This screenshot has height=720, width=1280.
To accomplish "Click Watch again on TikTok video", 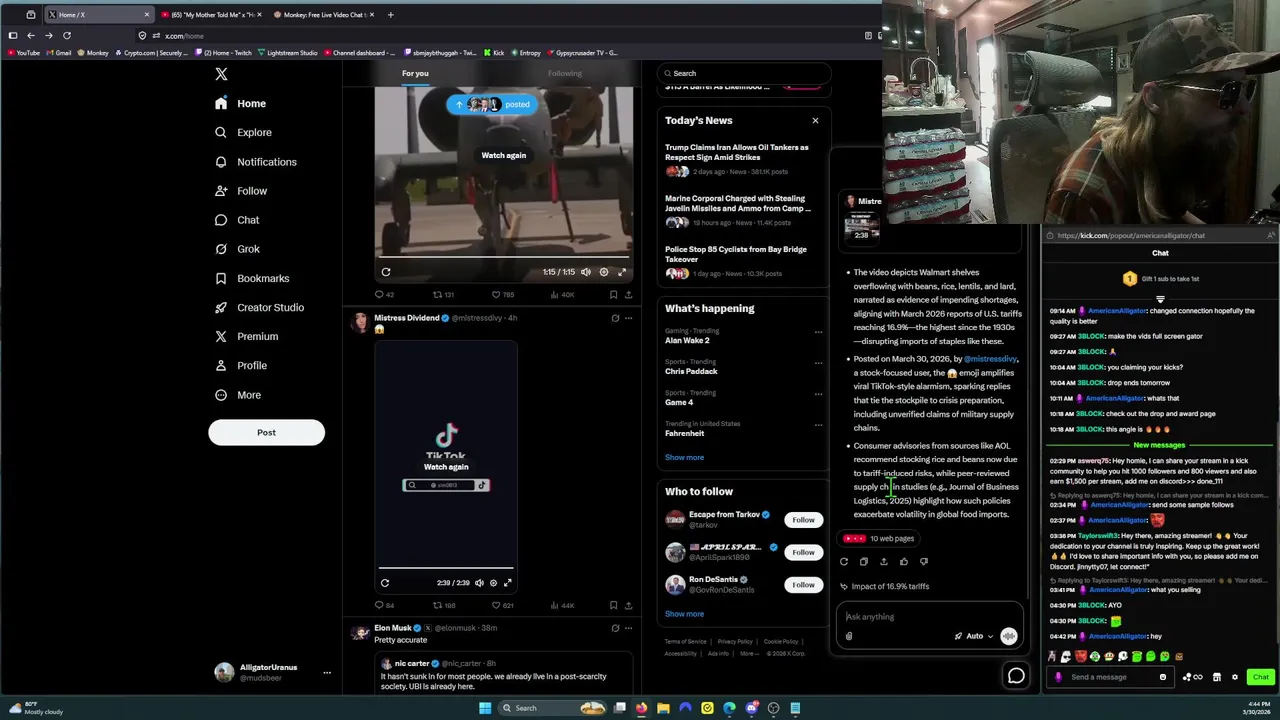I will (446, 467).
